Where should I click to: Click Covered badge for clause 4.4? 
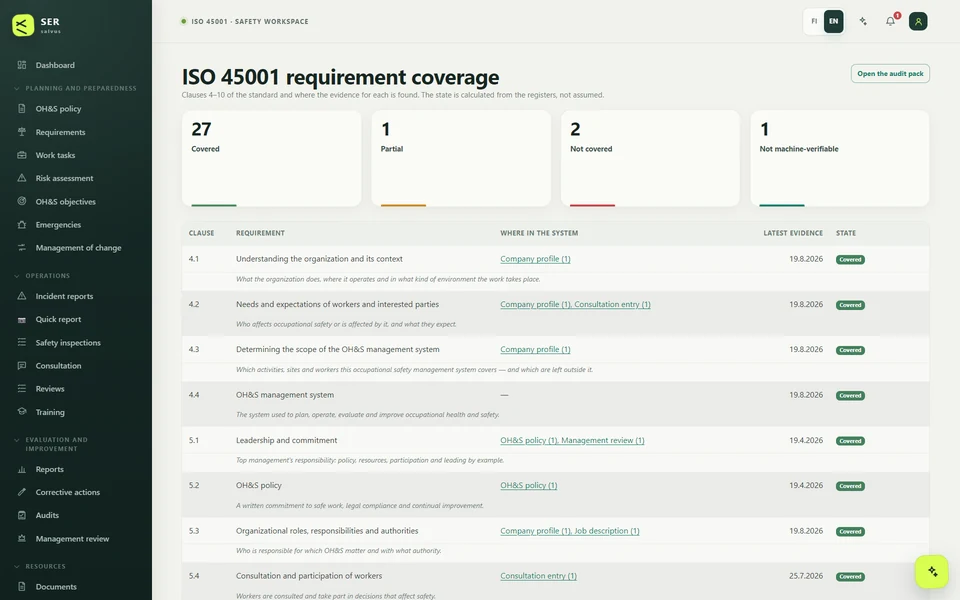pos(850,396)
